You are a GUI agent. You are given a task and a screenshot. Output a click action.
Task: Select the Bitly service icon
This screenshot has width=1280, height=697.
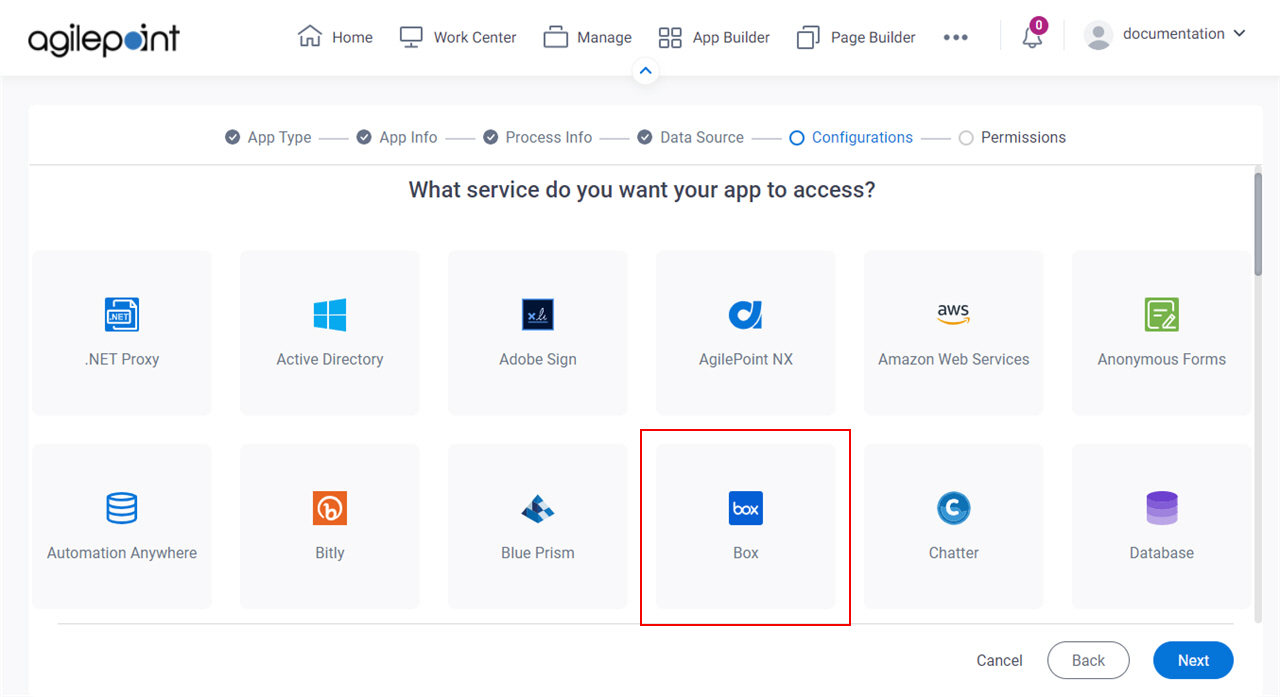330,508
